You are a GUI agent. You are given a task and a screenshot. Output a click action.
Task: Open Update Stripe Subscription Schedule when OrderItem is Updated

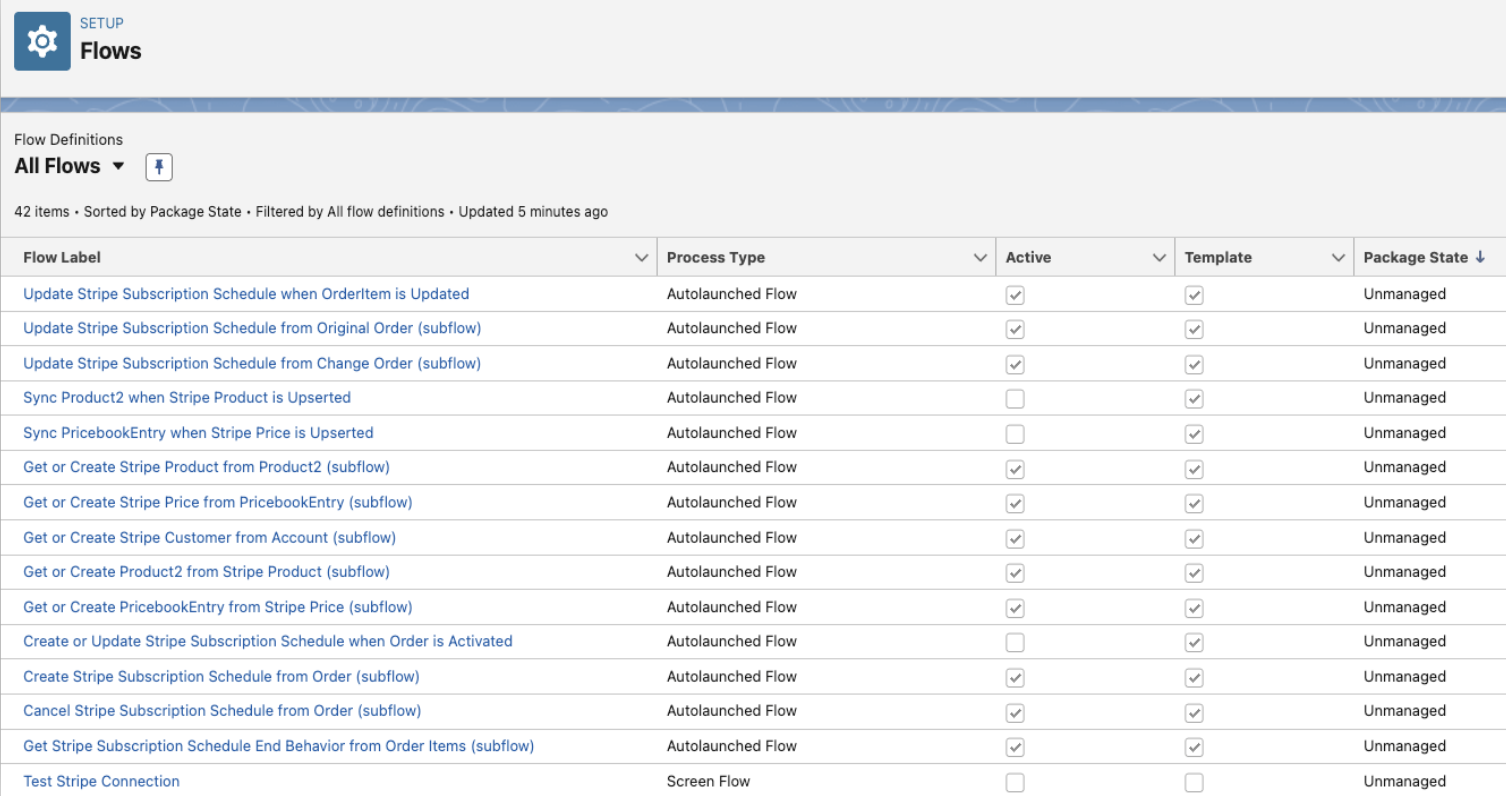(x=246, y=294)
